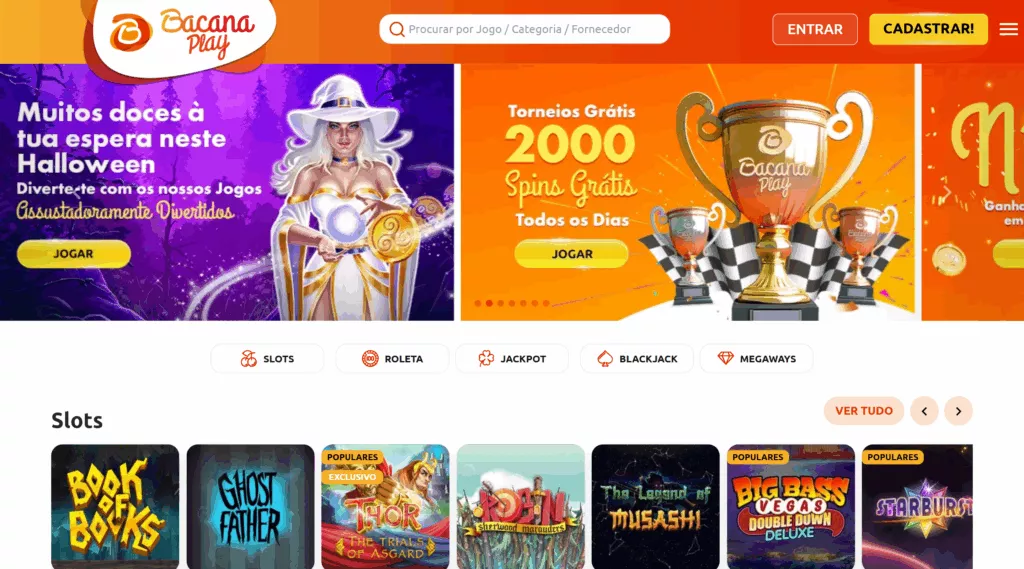Select the last carousel dot indicator
1024x569 pixels.
click(x=546, y=303)
